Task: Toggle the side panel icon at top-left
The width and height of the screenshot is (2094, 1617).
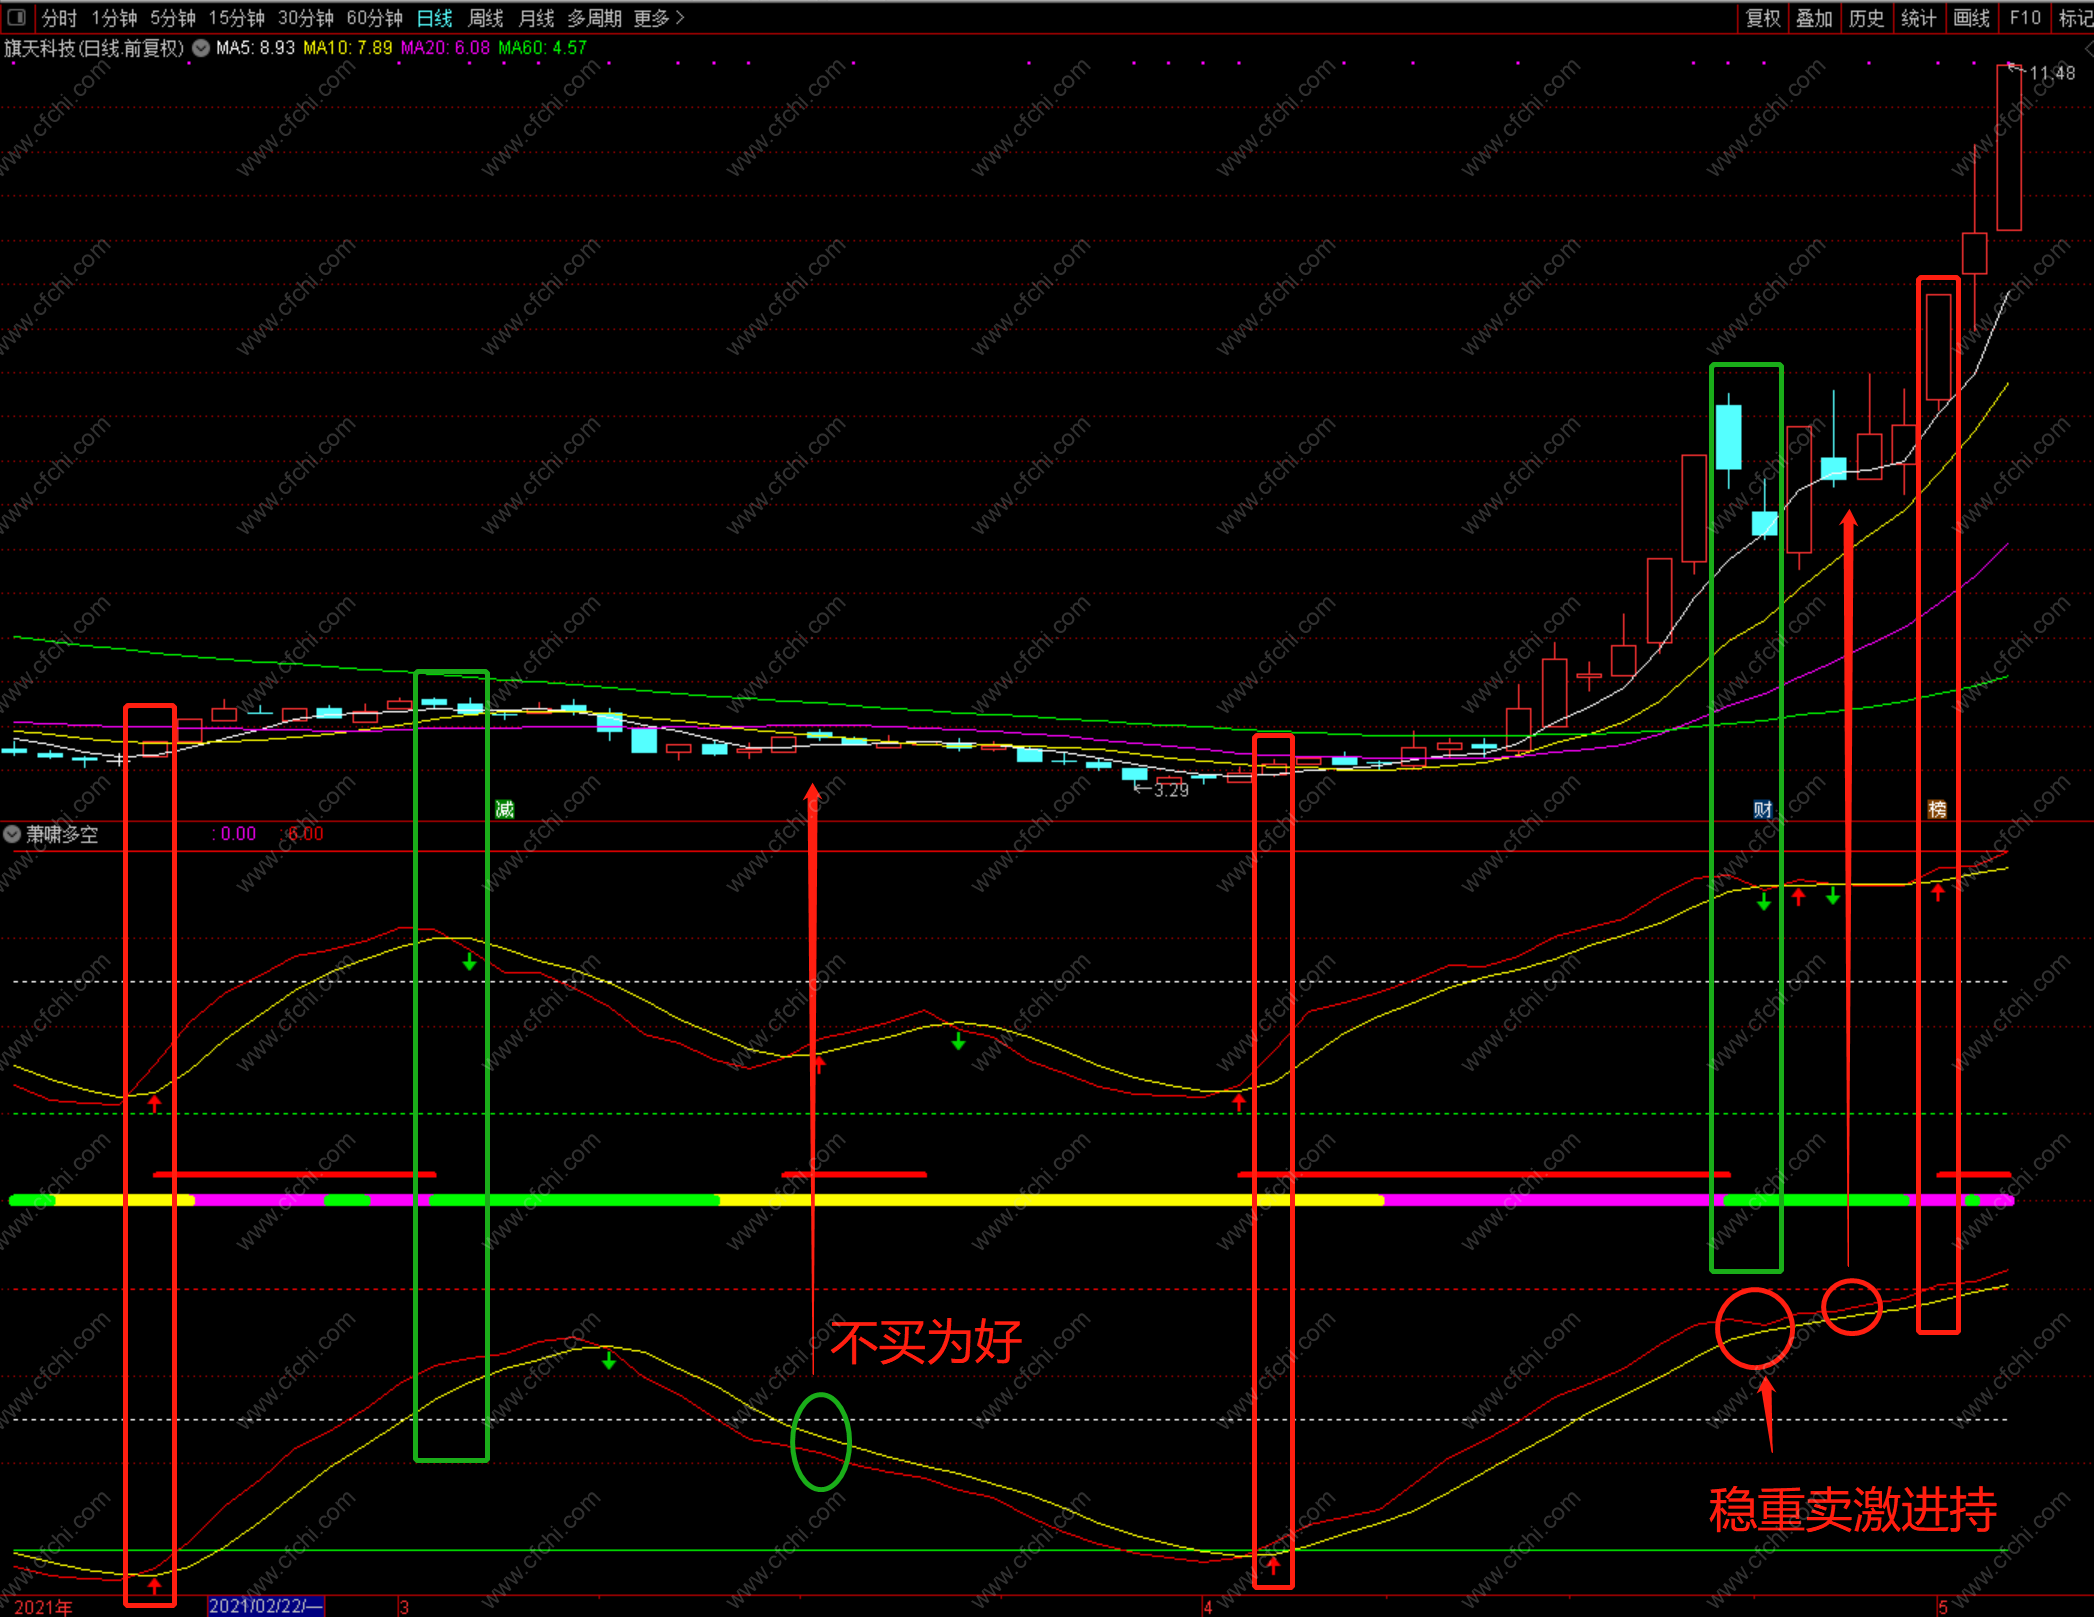Action: click(16, 17)
